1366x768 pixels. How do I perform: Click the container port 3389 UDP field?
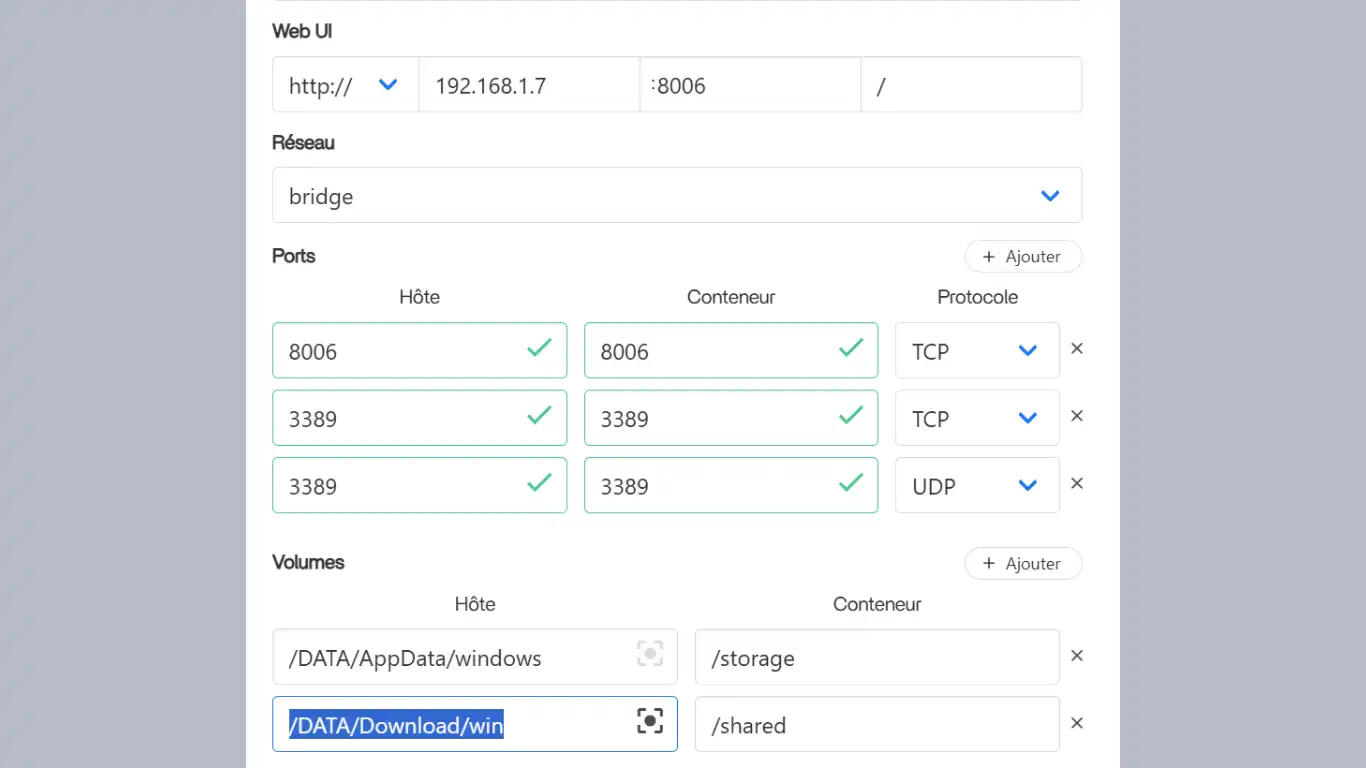712,486
